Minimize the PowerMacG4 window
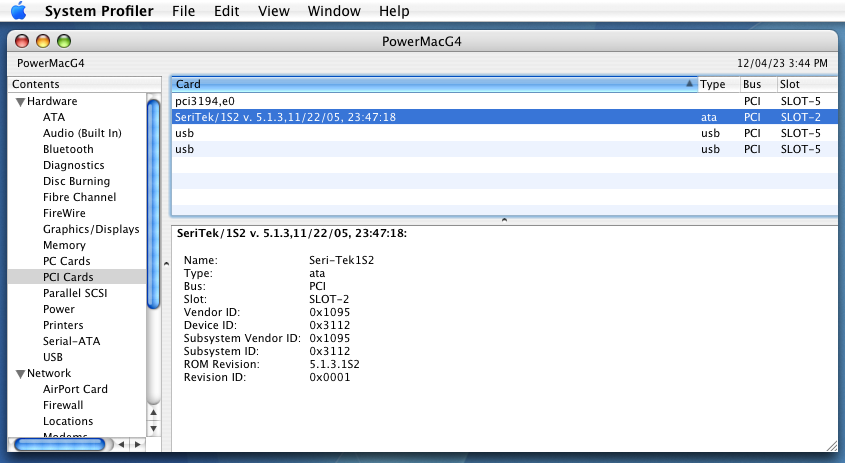This screenshot has width=845, height=463. (x=43, y=42)
